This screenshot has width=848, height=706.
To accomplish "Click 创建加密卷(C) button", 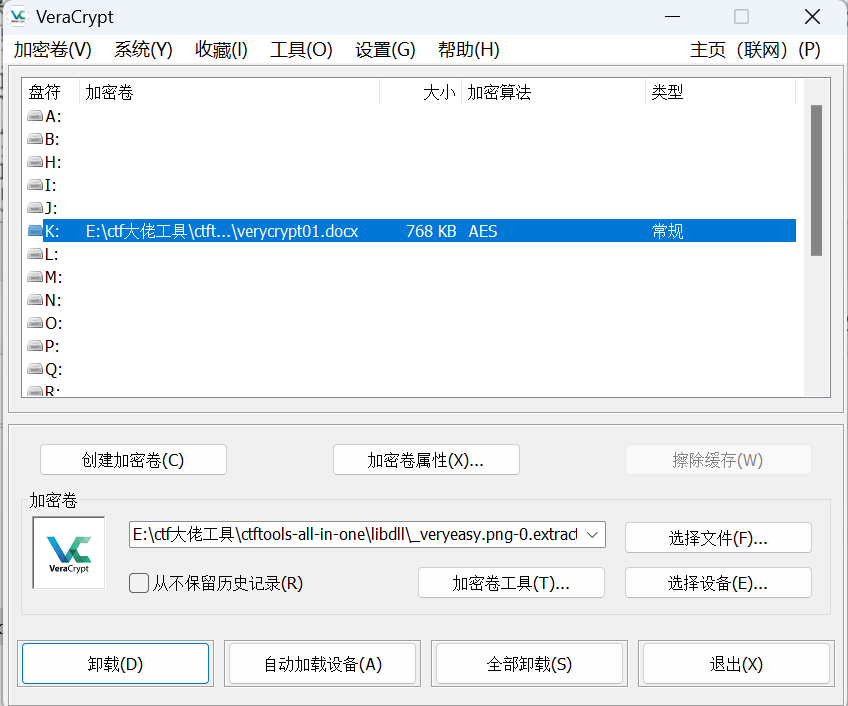I will (x=133, y=460).
